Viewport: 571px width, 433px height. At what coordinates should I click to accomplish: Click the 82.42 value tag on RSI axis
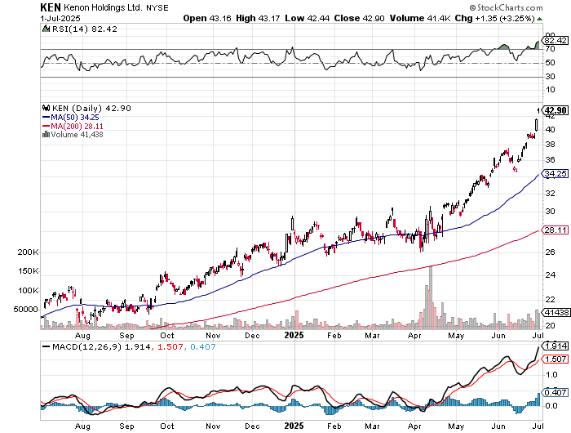click(555, 40)
